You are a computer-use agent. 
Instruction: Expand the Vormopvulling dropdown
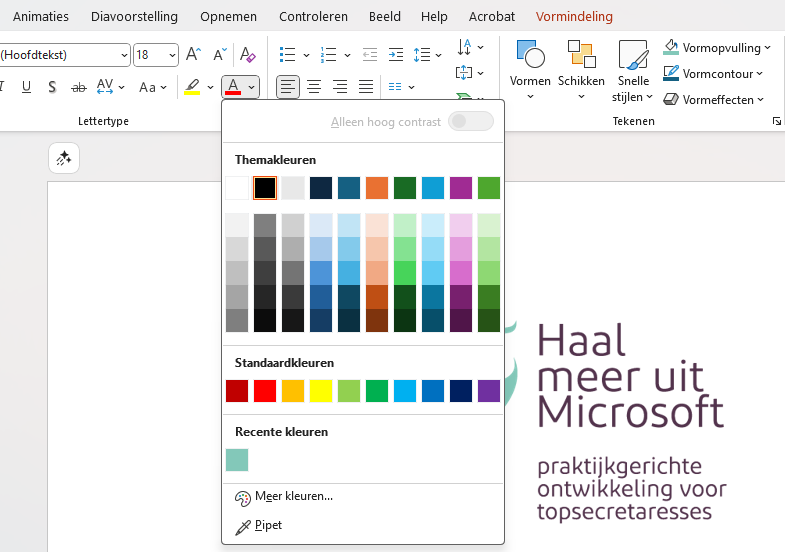(768, 48)
